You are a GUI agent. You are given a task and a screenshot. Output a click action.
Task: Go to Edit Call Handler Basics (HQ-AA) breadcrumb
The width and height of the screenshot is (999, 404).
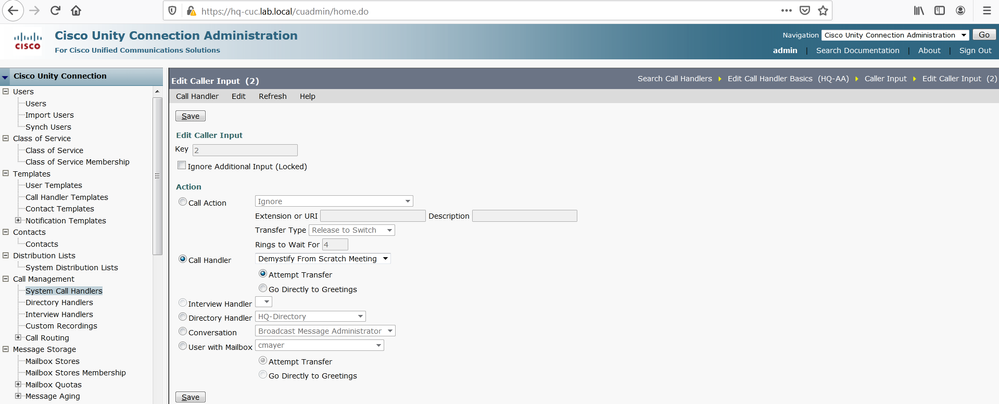(x=788, y=79)
